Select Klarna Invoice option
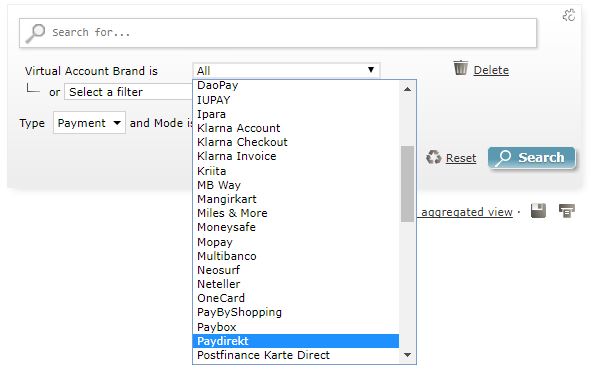Image resolution: width=592 pixels, height=381 pixels. click(296, 156)
